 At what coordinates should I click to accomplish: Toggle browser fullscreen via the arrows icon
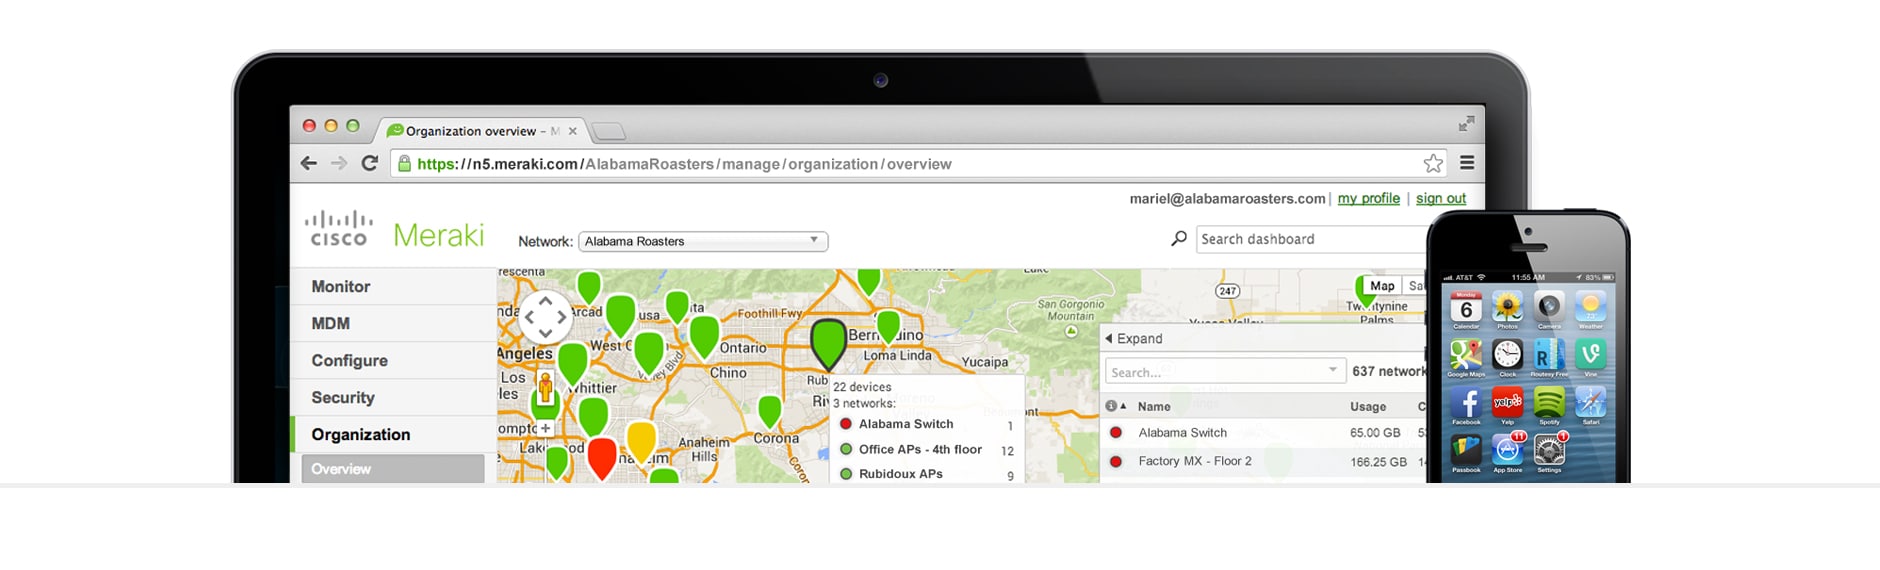click(1466, 123)
